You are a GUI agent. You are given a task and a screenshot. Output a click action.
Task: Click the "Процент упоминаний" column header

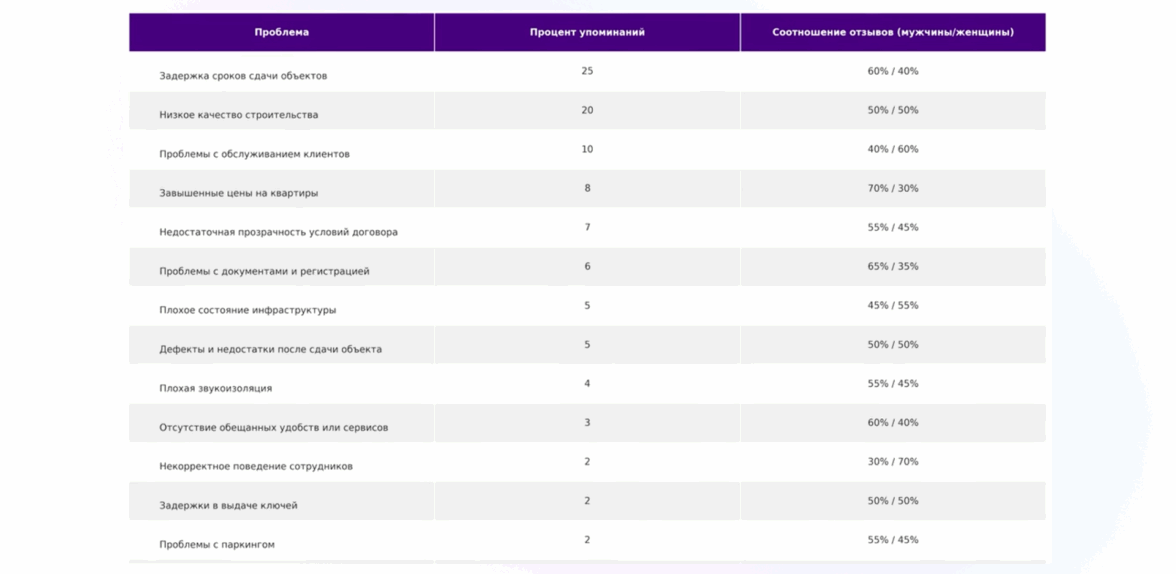tap(587, 32)
